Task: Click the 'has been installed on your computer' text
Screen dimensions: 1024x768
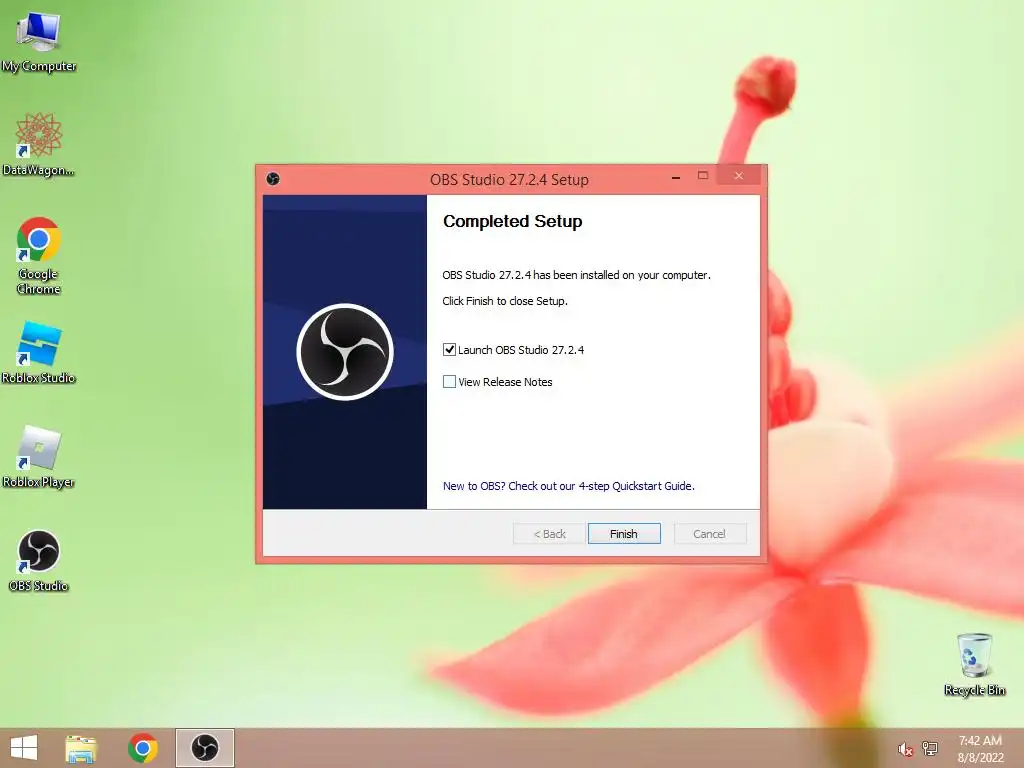Action: coord(622,275)
